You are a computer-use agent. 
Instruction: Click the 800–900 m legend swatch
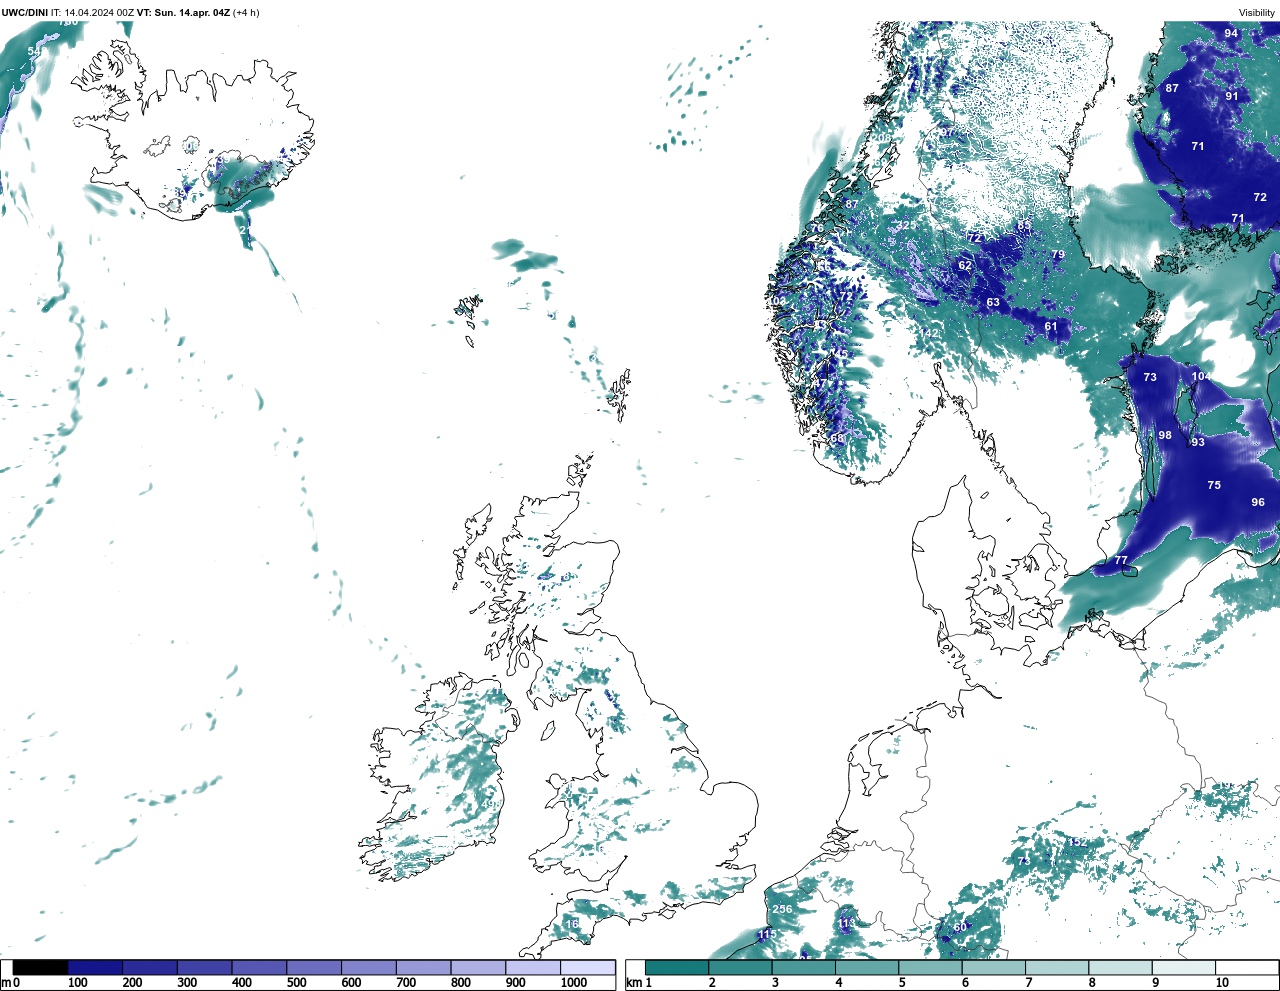[x=478, y=967]
